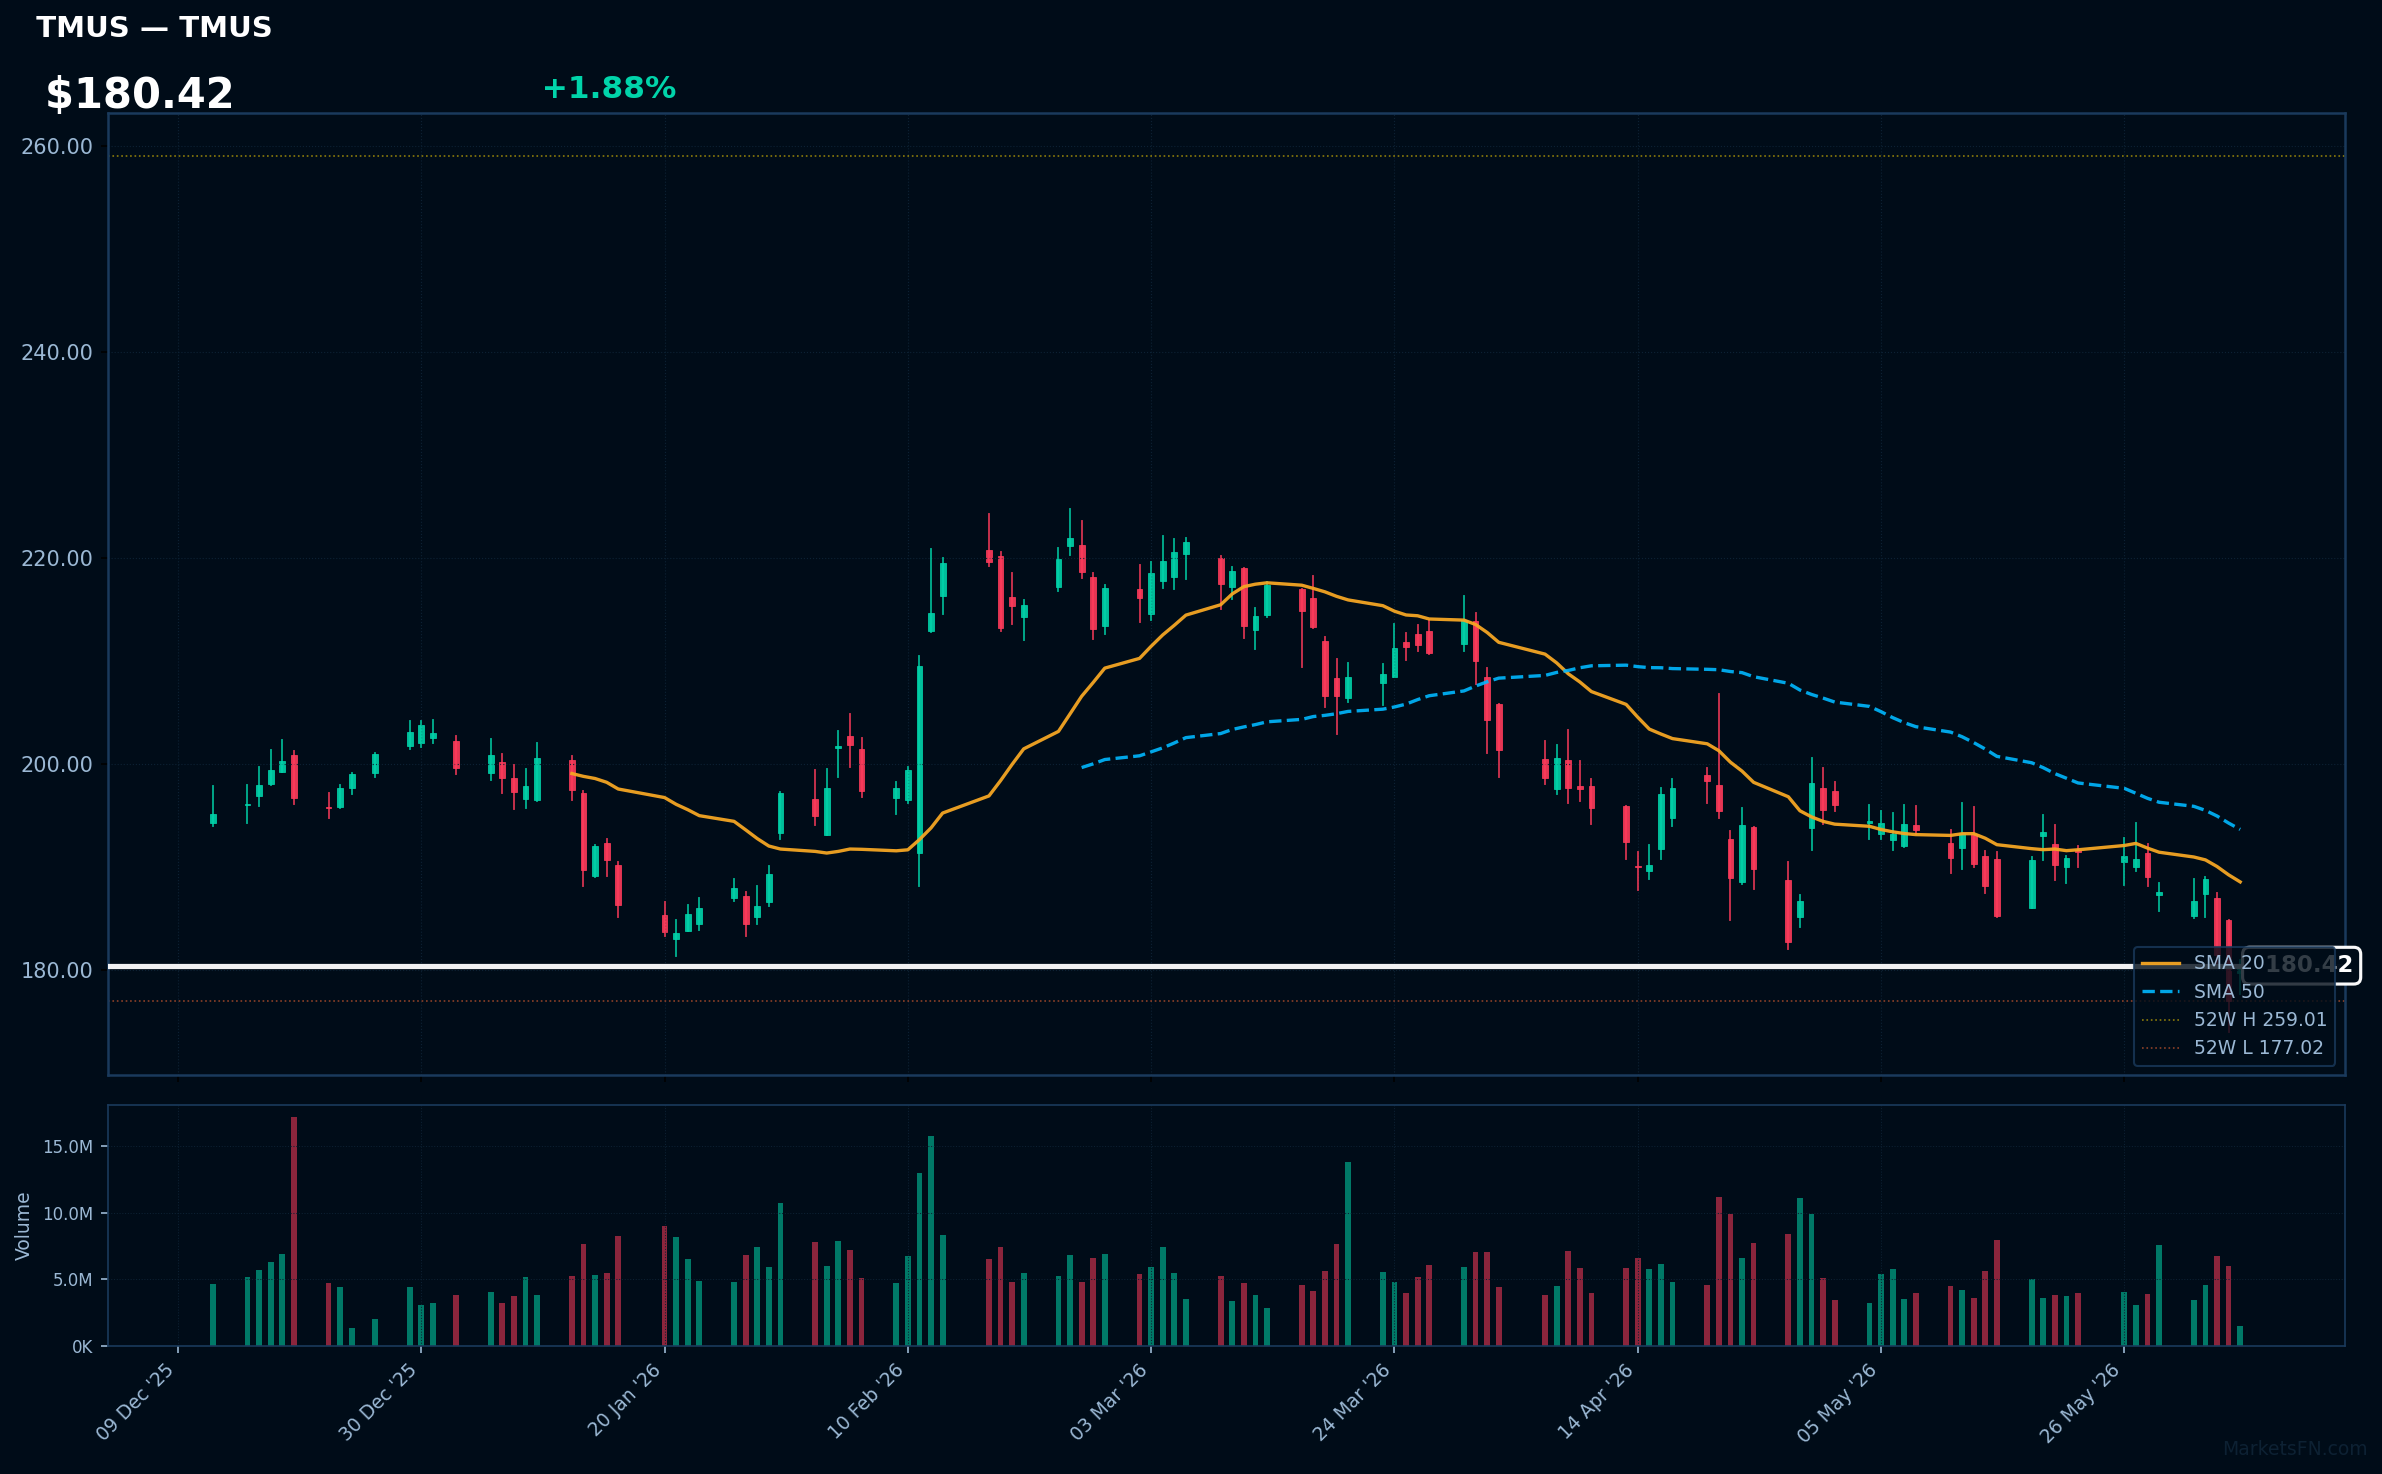Screen dimensions: 2382x1474
Task: Click the 0K volume axis label
Action: [x=82, y=1347]
